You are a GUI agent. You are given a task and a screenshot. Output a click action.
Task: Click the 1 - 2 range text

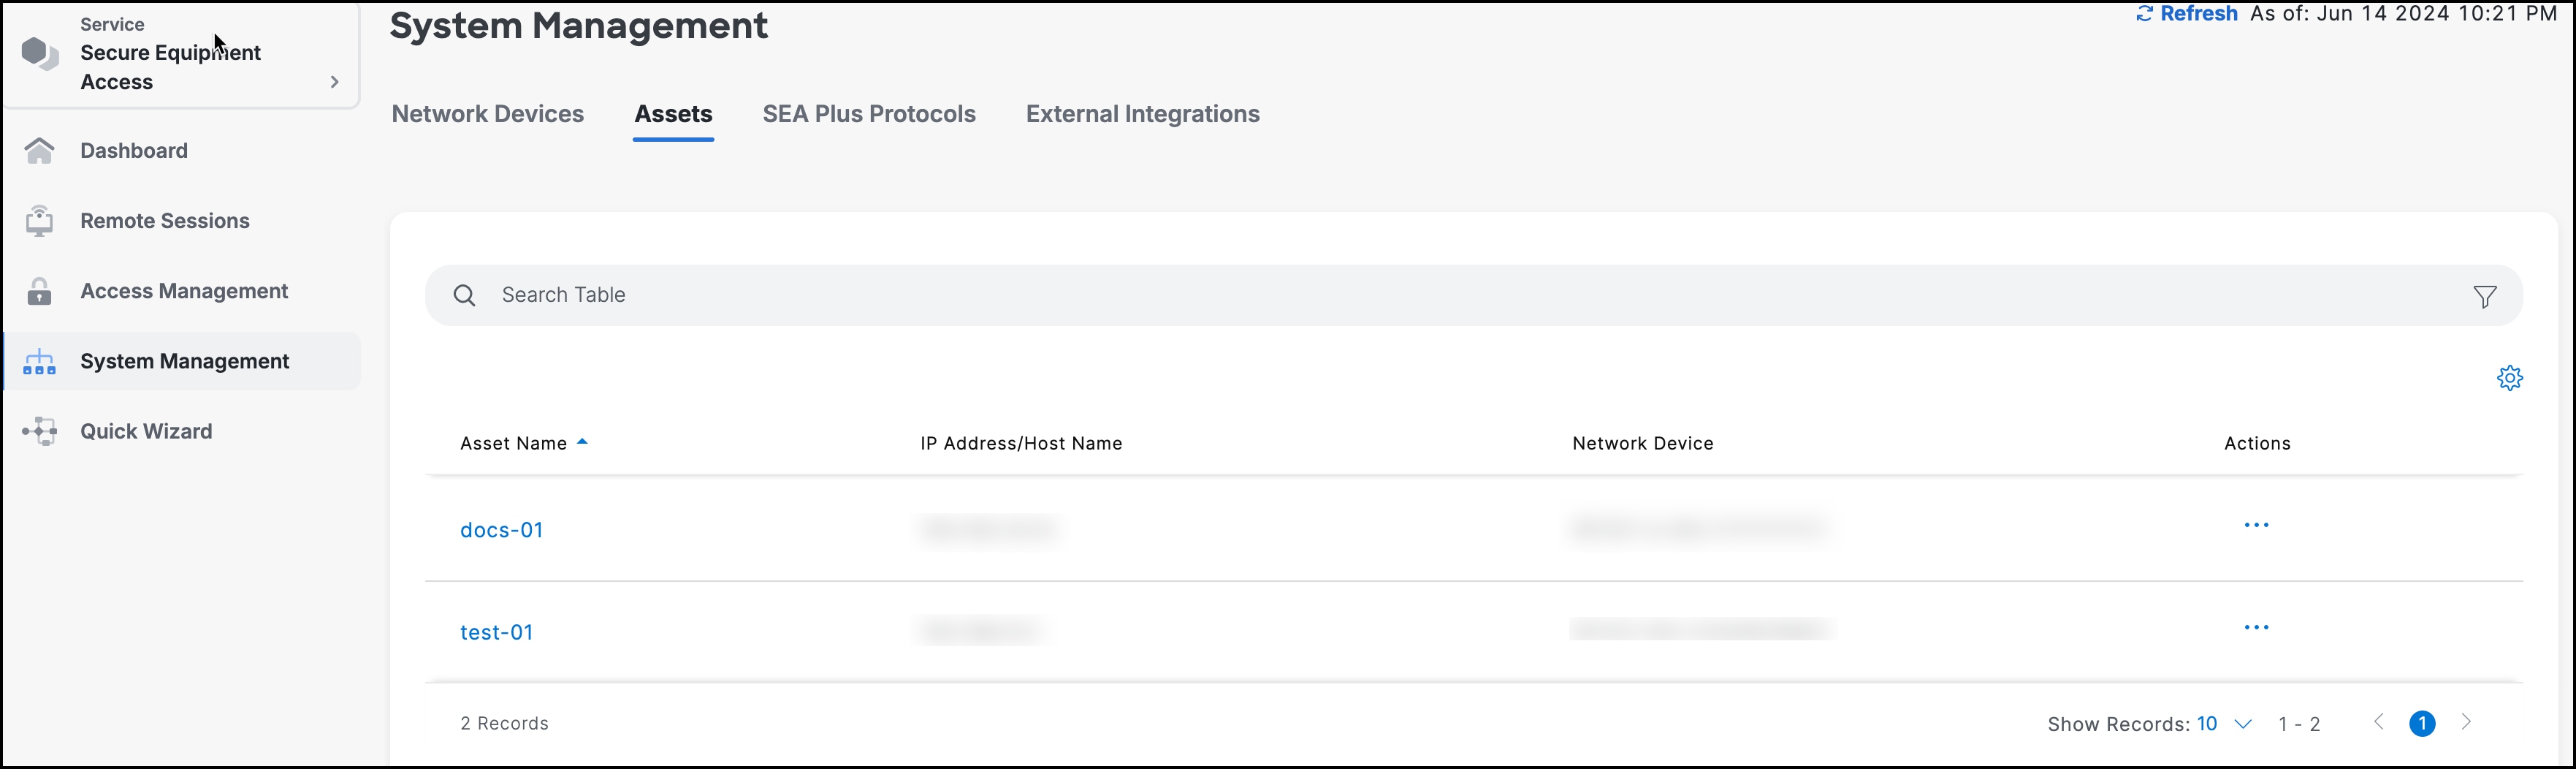[2299, 724]
